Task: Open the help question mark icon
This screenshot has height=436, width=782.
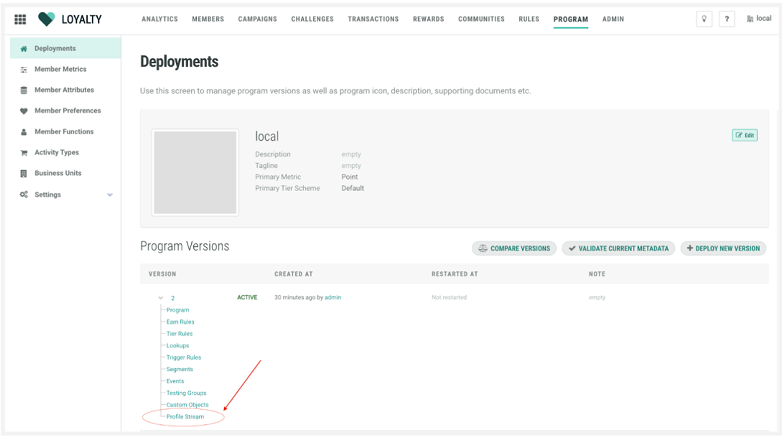Action: [727, 19]
